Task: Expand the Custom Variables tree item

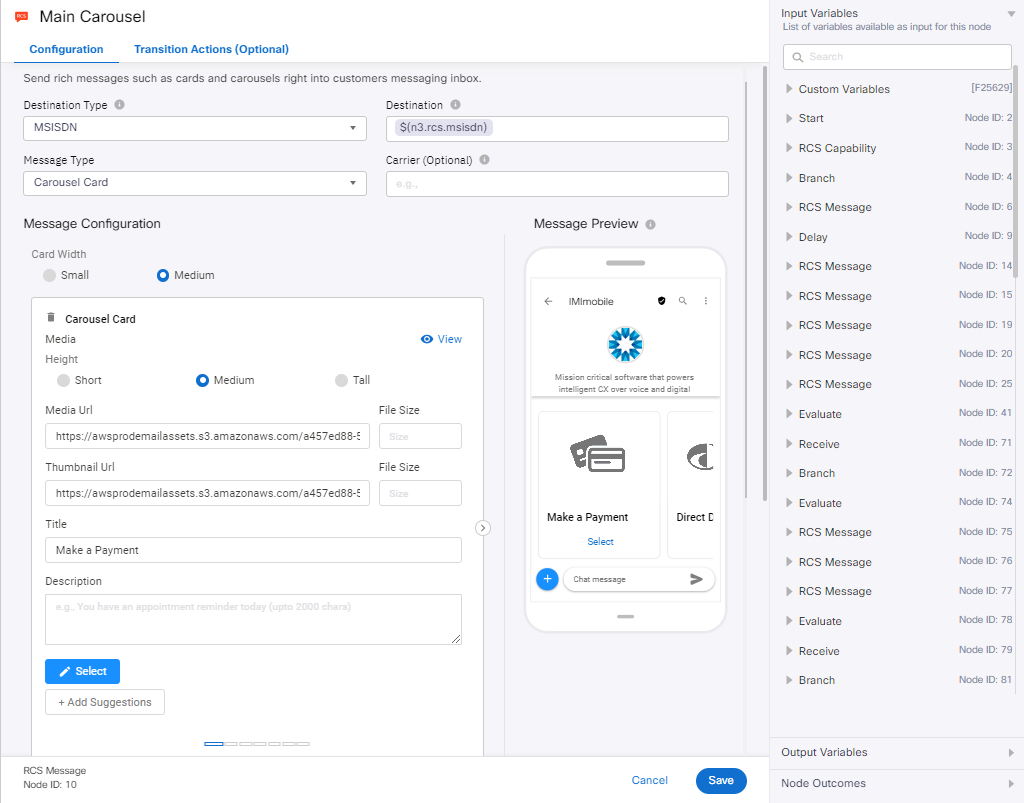Action: (789, 89)
